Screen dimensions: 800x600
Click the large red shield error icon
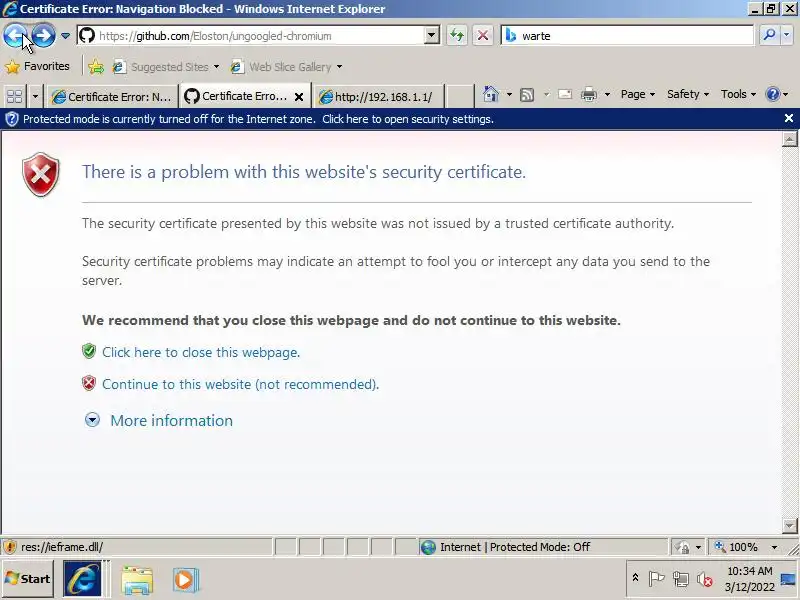click(41, 174)
